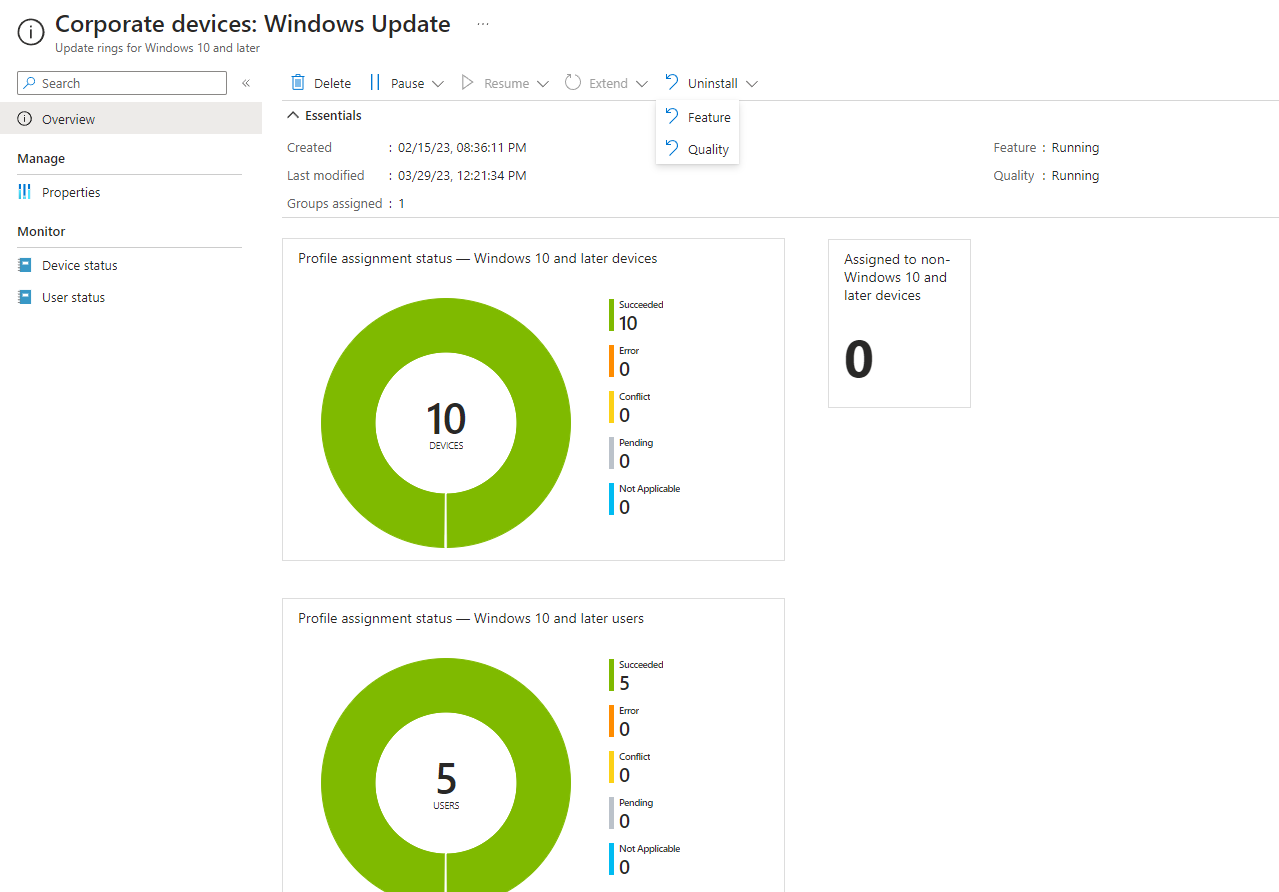Click the 10 DEVICES center label
1279x892 pixels.
[x=446, y=425]
